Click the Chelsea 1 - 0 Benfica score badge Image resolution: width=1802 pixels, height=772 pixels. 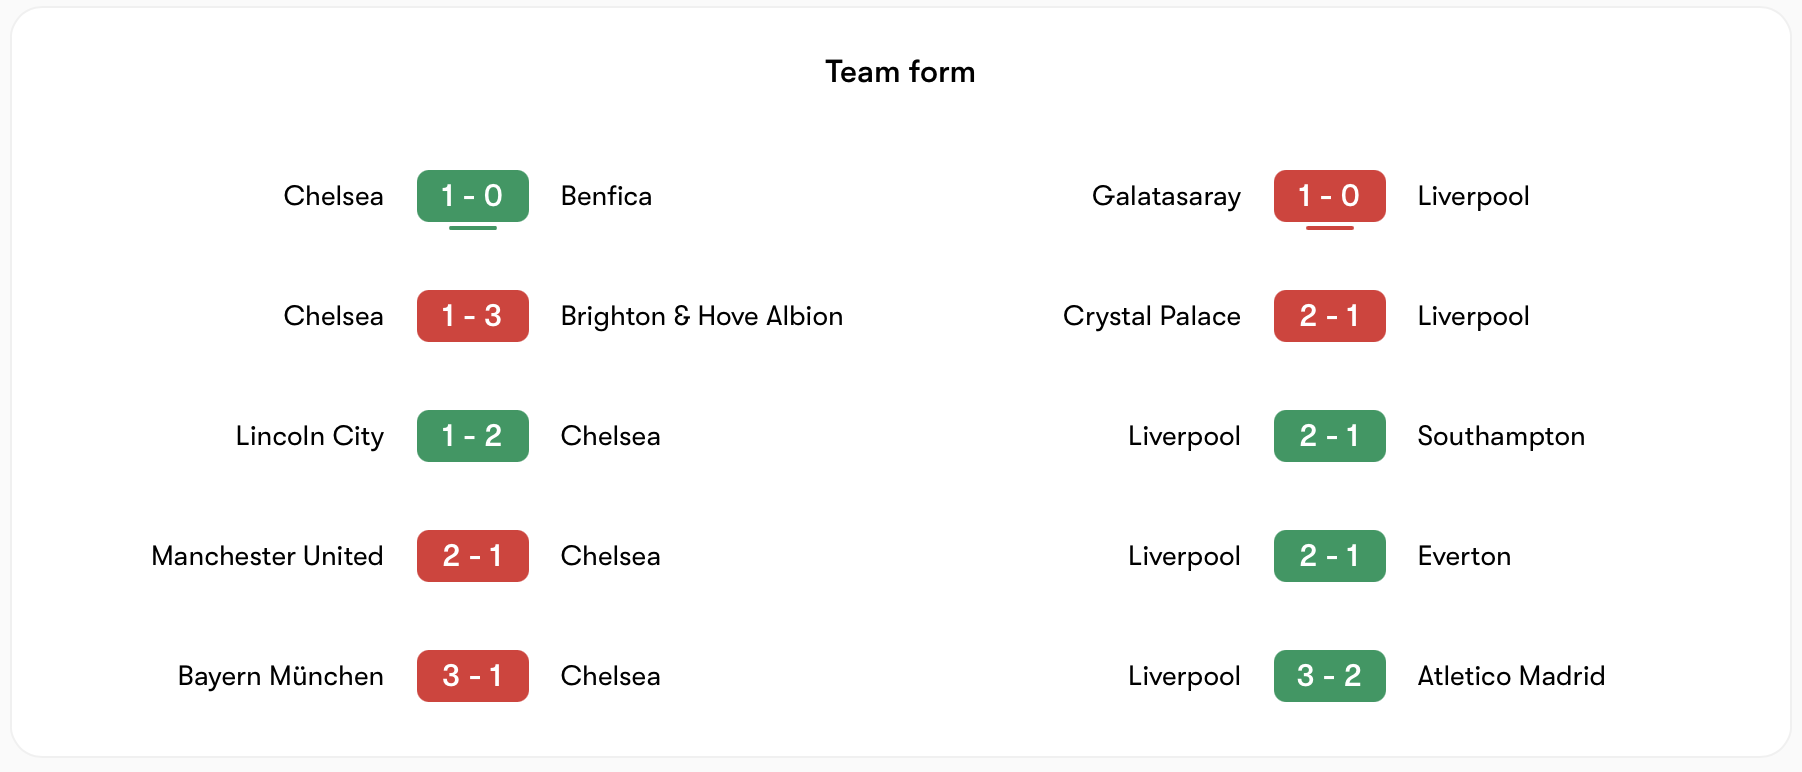pyautogui.click(x=472, y=196)
